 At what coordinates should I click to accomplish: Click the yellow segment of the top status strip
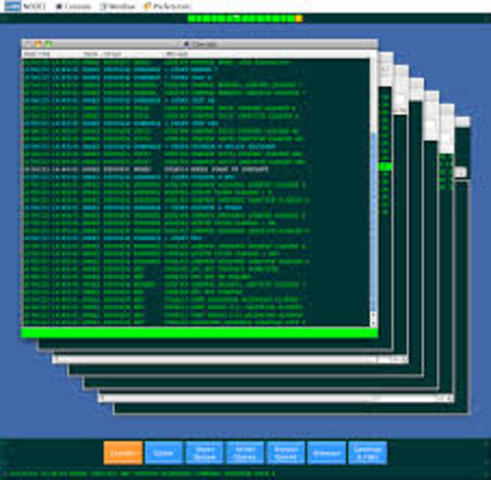299,19
